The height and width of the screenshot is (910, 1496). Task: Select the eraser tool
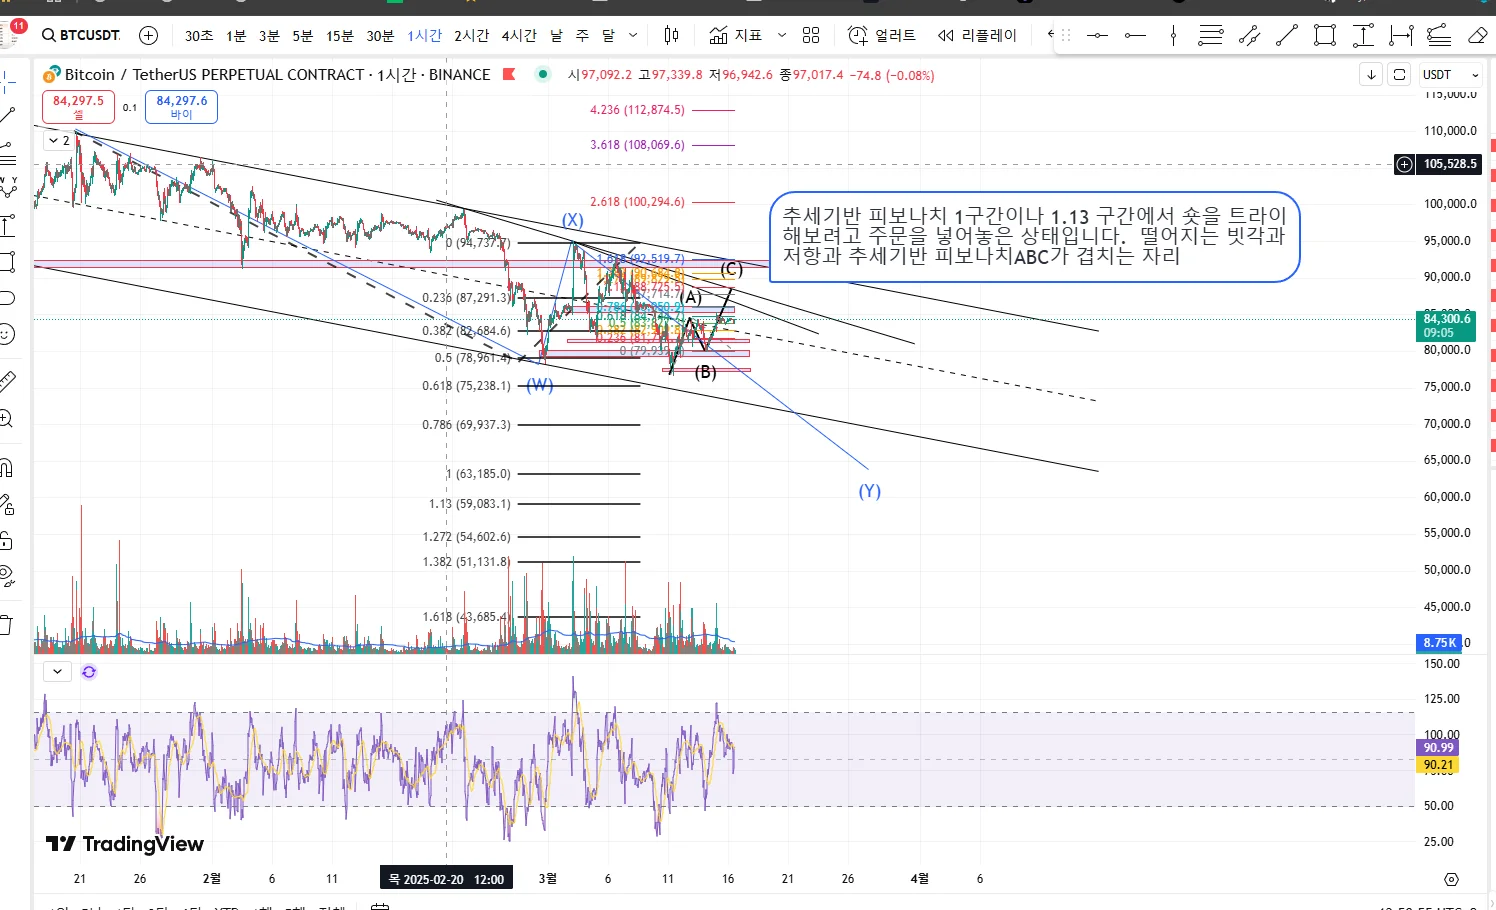[1477, 36]
